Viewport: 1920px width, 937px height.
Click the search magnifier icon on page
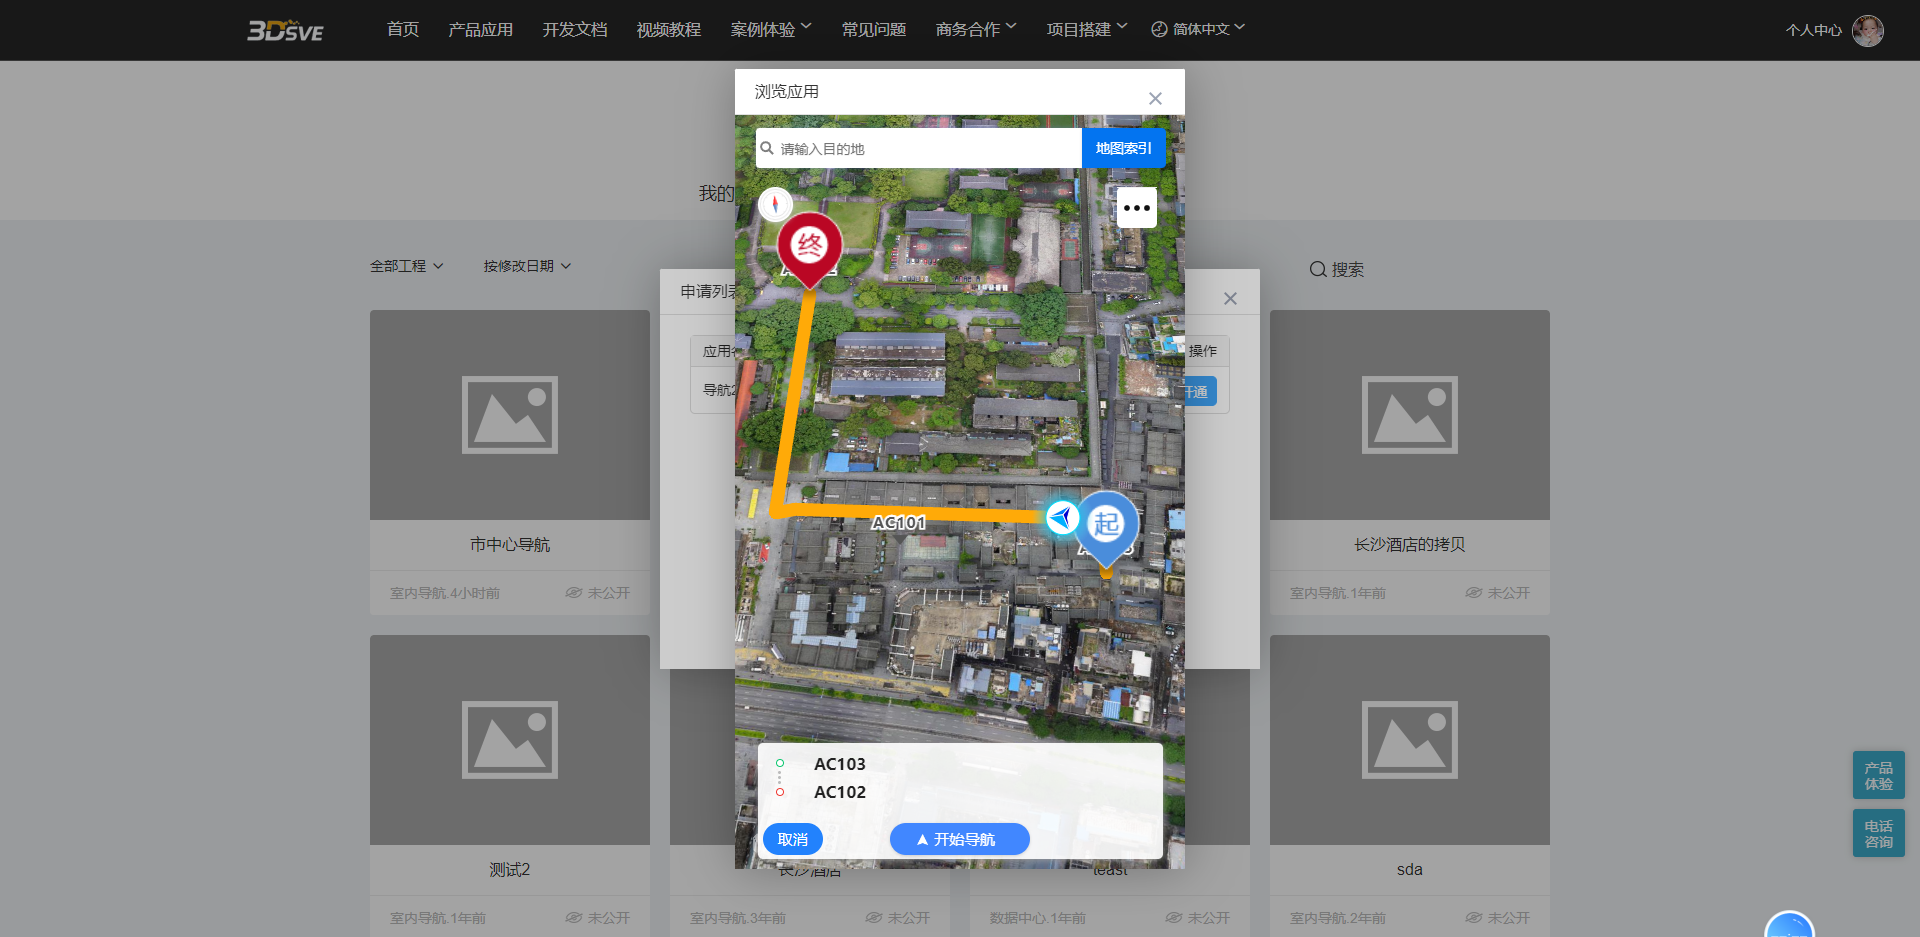coord(1318,269)
